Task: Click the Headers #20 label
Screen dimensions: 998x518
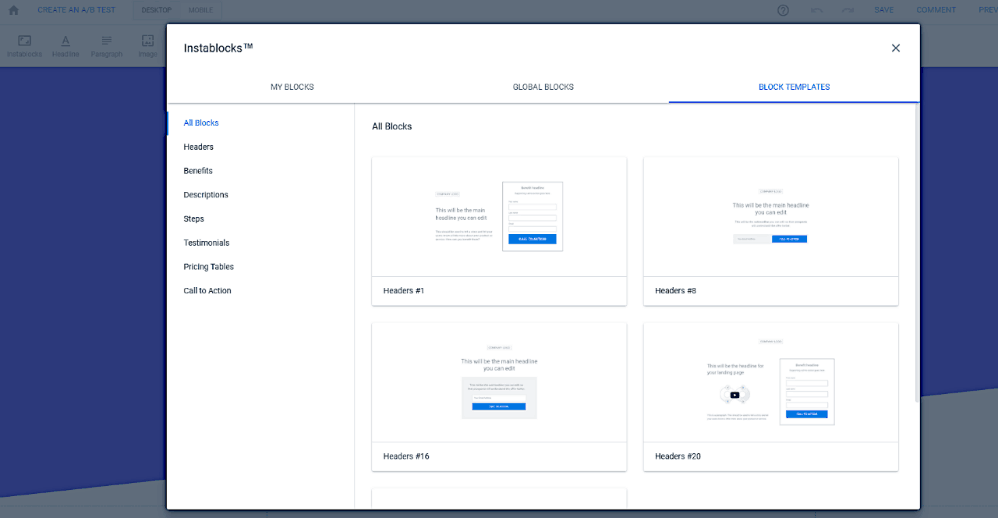Action: (x=678, y=456)
